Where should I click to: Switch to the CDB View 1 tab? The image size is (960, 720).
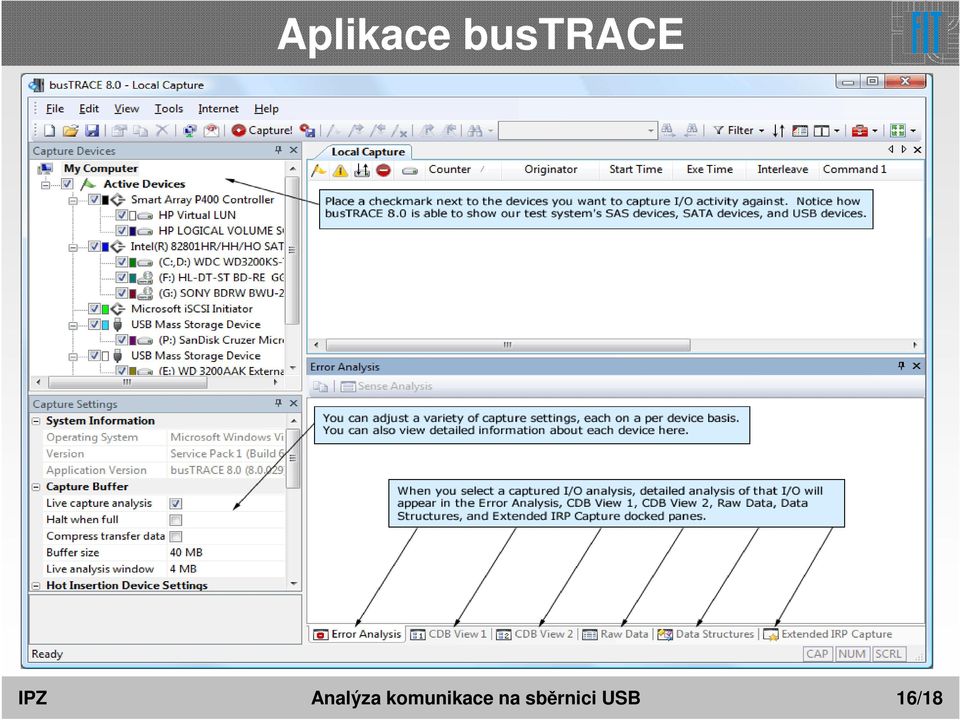tap(449, 634)
